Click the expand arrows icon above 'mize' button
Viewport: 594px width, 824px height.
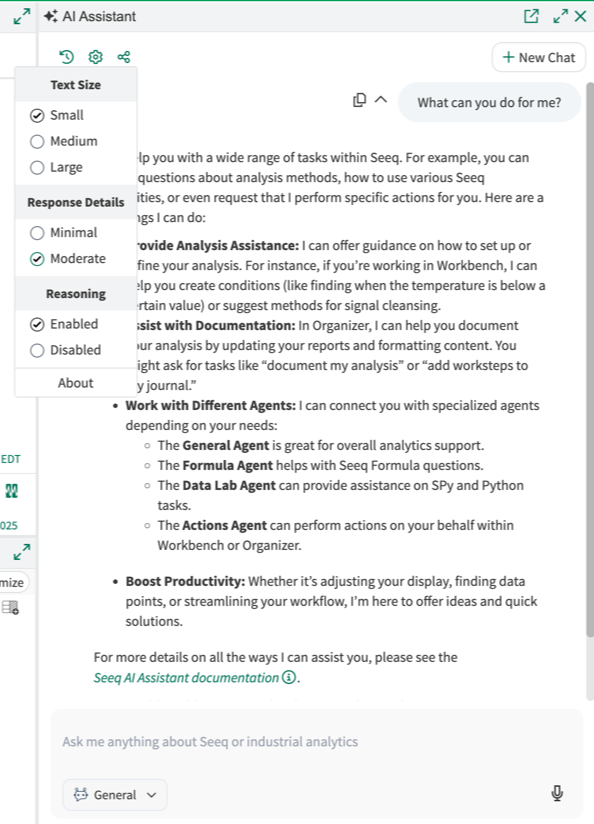point(22,552)
